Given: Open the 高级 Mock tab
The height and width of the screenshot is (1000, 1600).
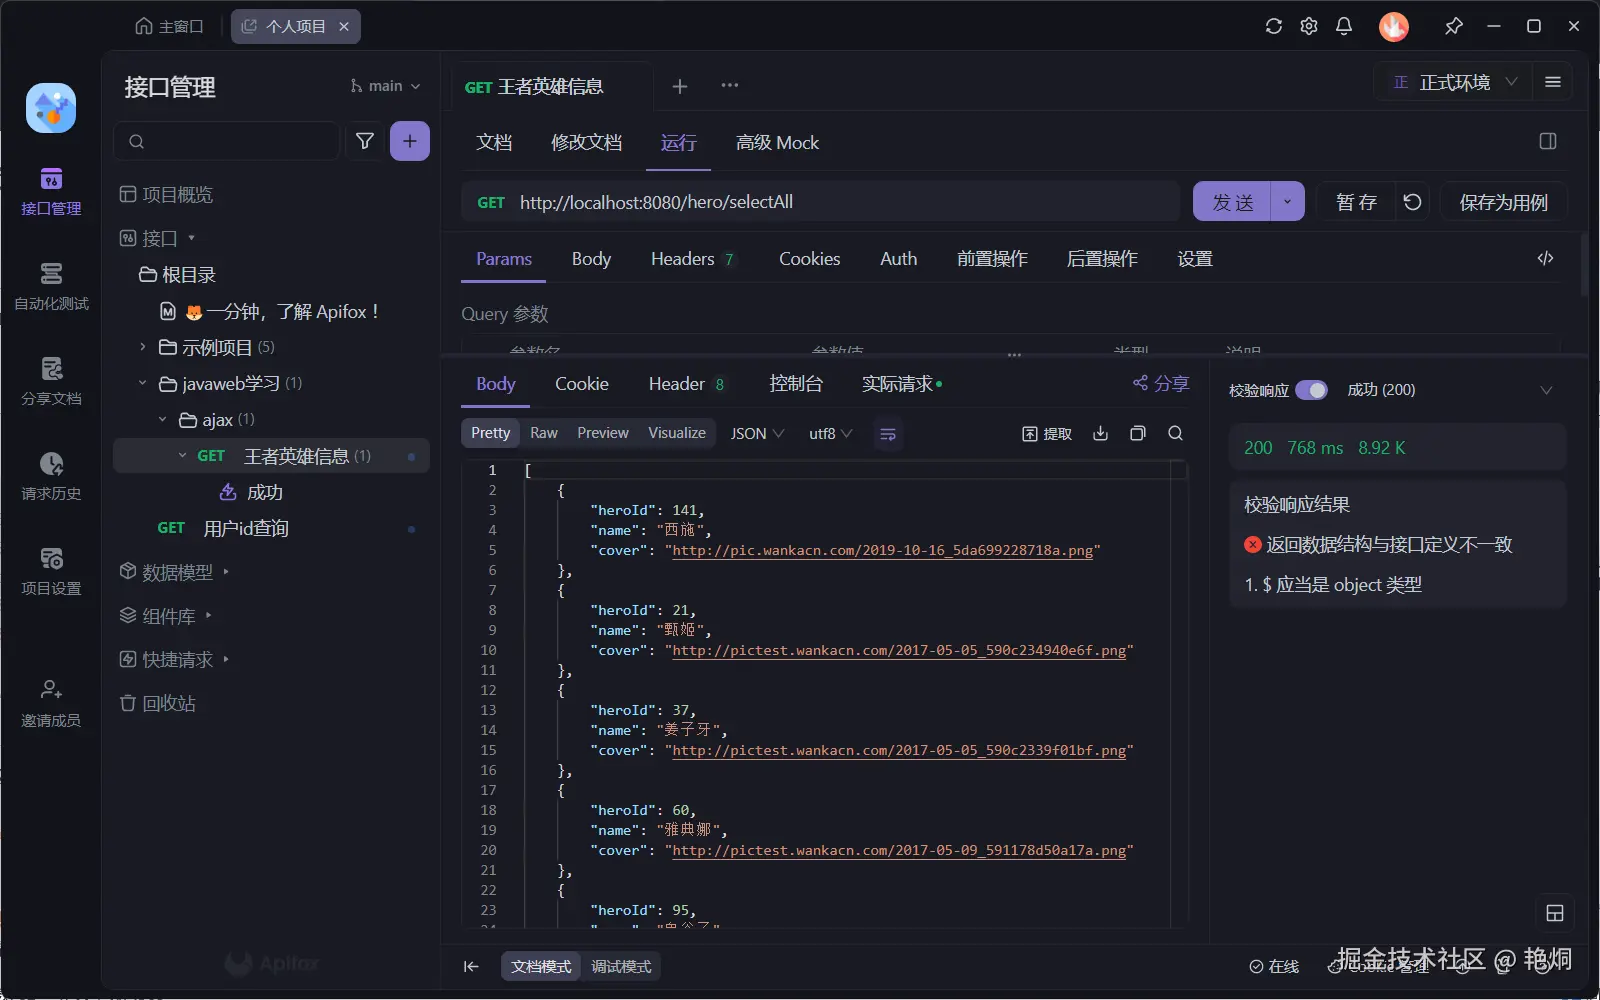Looking at the screenshot, I should [777, 142].
